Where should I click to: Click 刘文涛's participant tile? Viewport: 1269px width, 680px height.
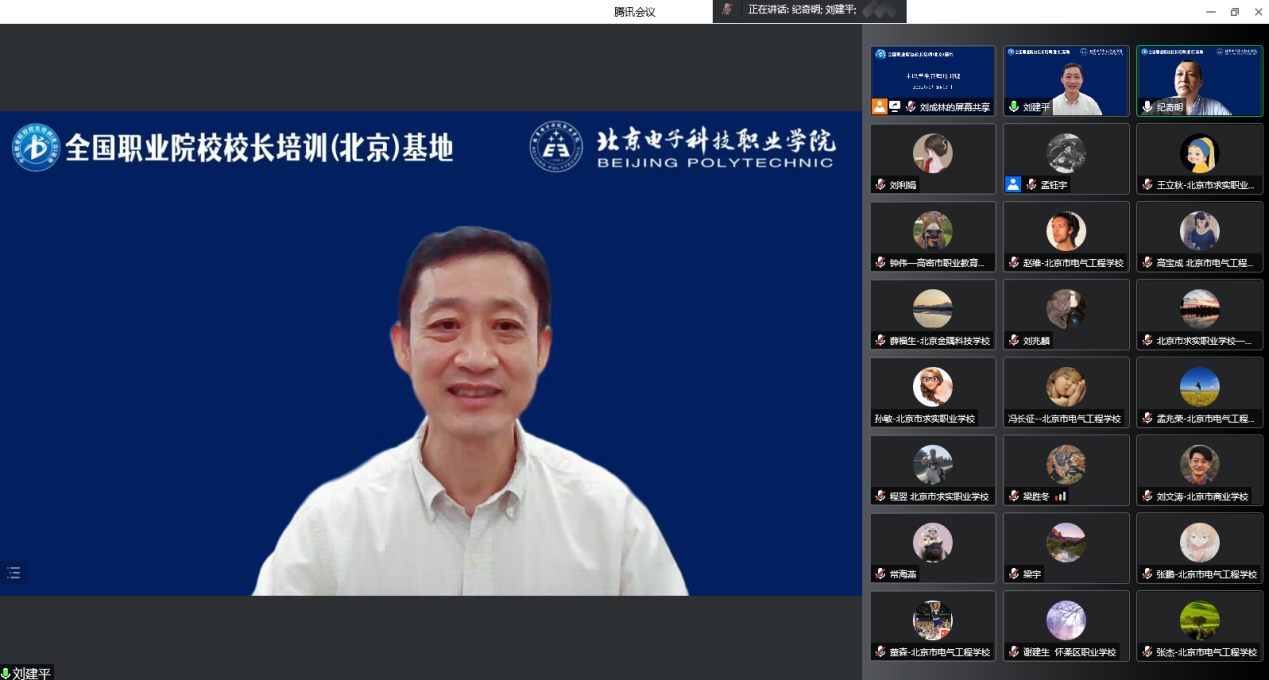(x=1199, y=469)
